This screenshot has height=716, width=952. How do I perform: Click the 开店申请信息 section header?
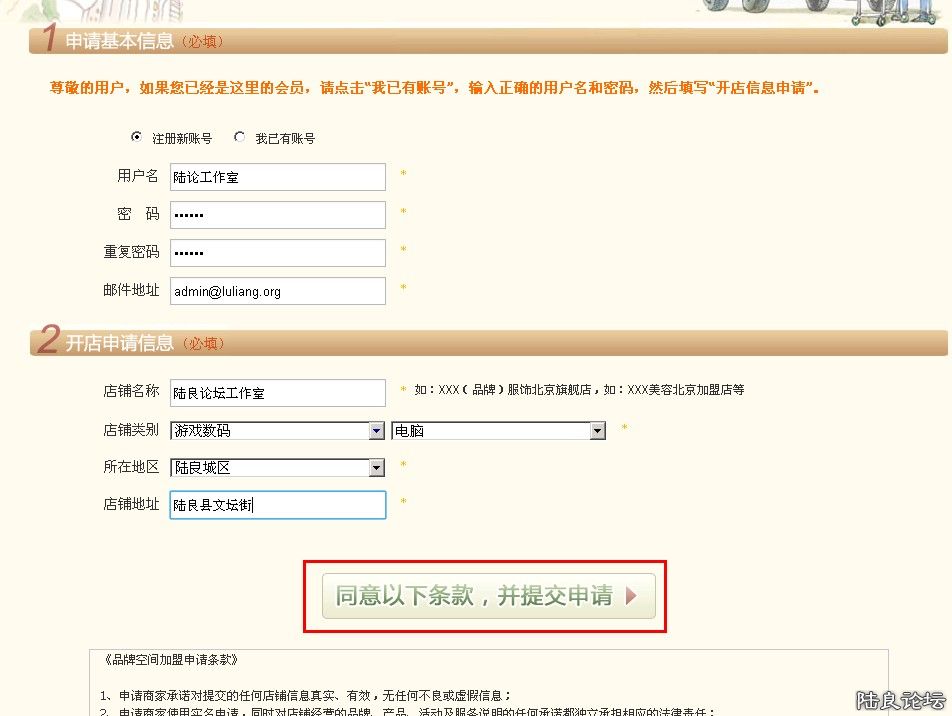point(118,343)
